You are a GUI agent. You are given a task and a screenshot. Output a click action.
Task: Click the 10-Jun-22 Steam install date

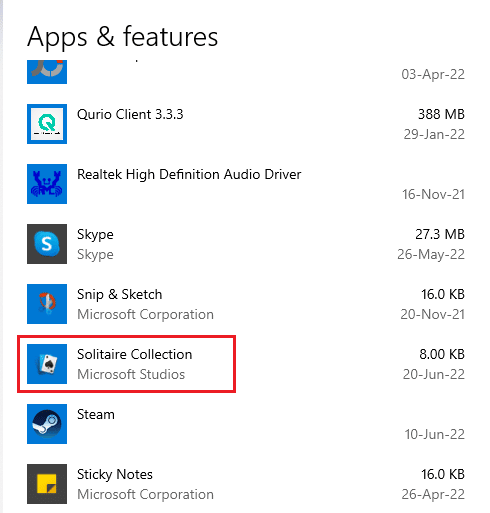(435, 434)
